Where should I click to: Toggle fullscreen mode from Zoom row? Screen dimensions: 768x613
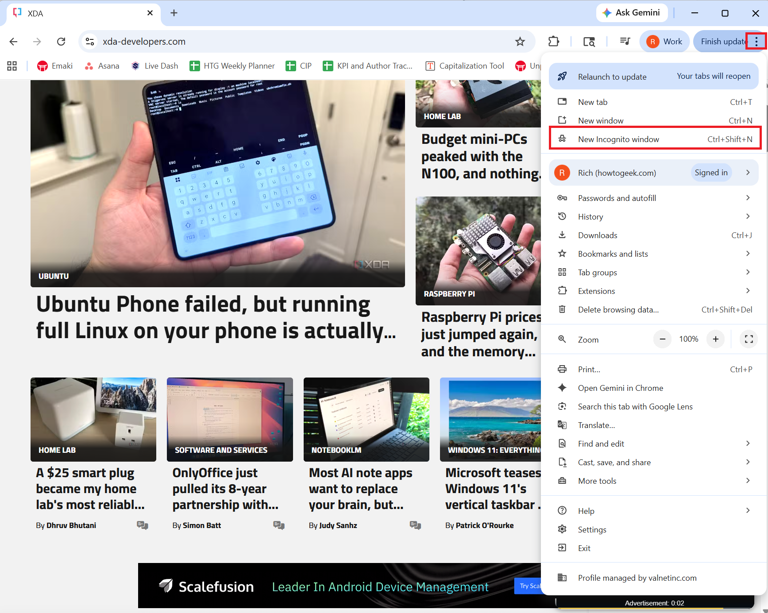pos(748,340)
